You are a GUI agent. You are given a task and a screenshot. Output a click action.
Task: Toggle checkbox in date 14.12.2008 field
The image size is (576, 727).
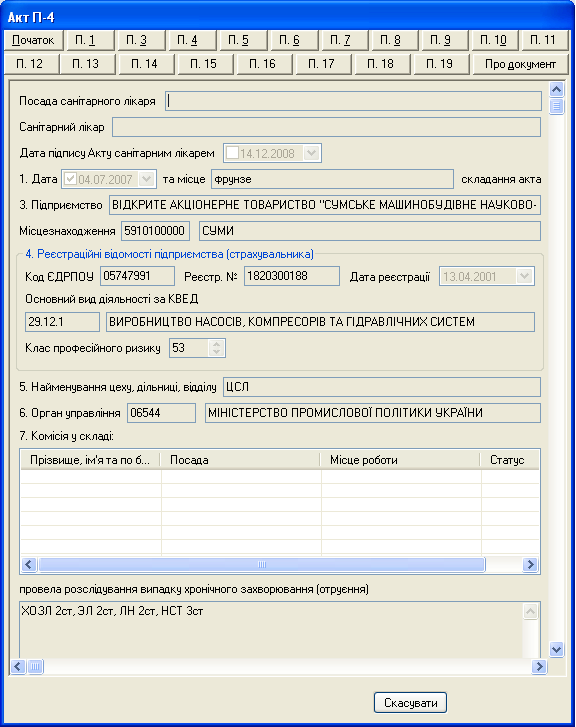click(232, 153)
